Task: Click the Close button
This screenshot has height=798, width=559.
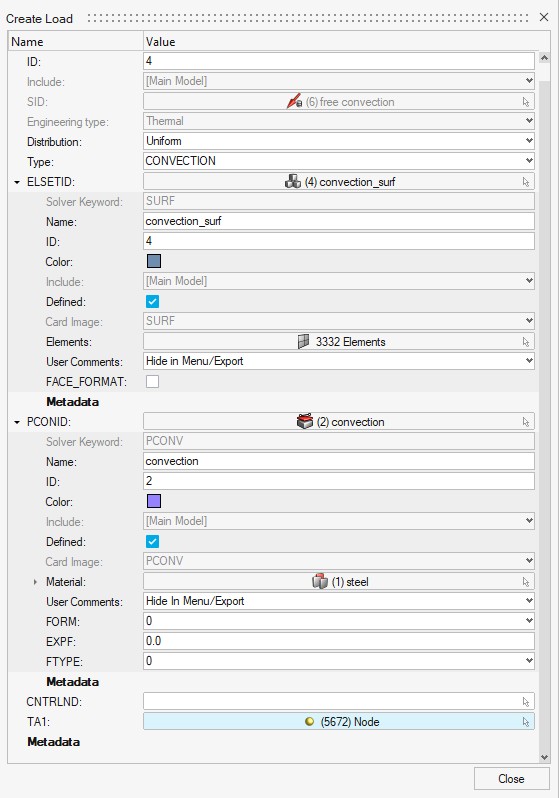Action: tap(512, 779)
